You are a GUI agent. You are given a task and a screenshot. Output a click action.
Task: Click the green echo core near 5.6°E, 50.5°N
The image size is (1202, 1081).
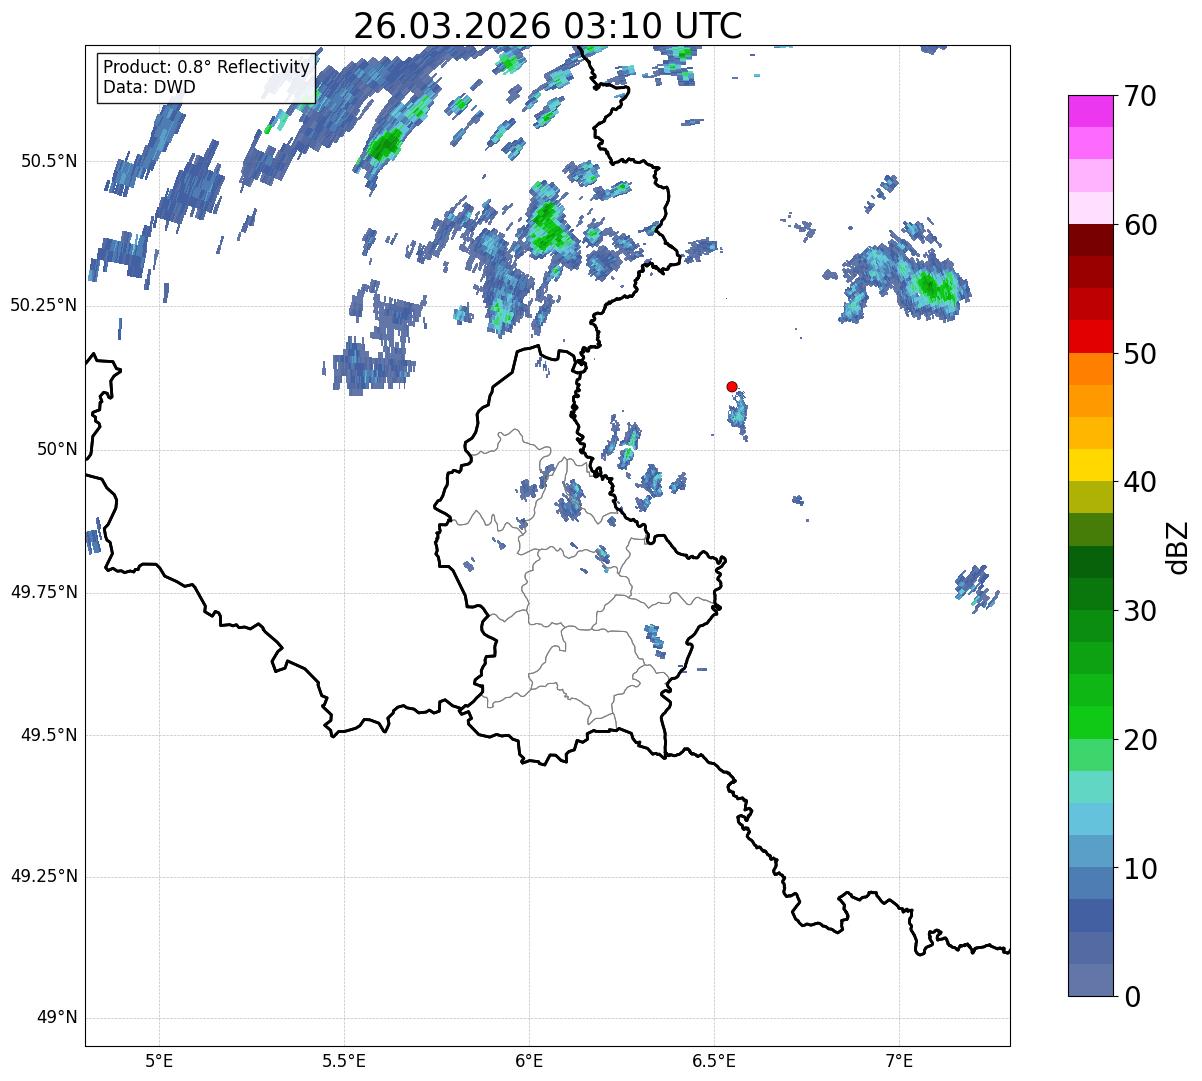pos(384,148)
